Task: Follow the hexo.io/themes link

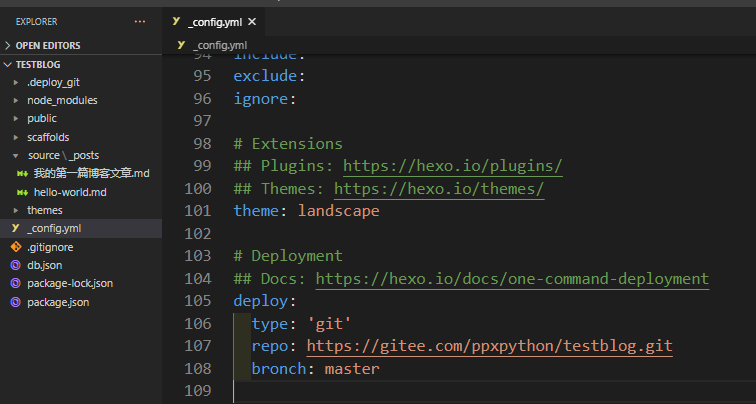Action: [x=439, y=189]
